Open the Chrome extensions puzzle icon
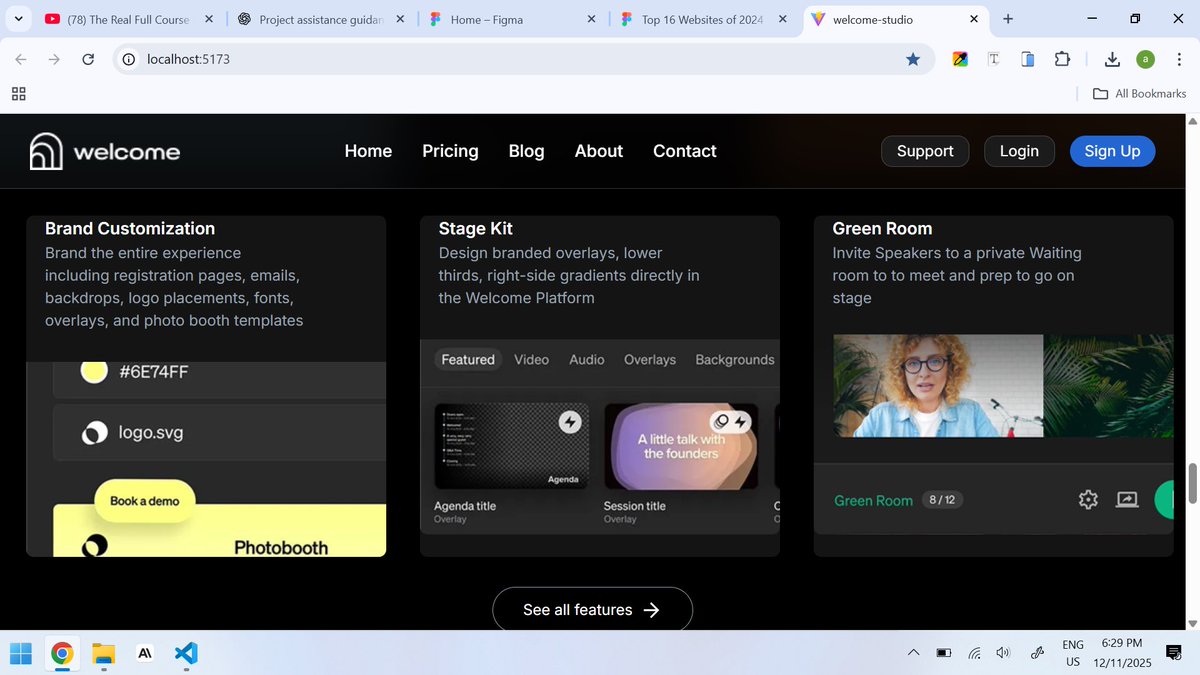This screenshot has height=675, width=1200. coord(1062,59)
